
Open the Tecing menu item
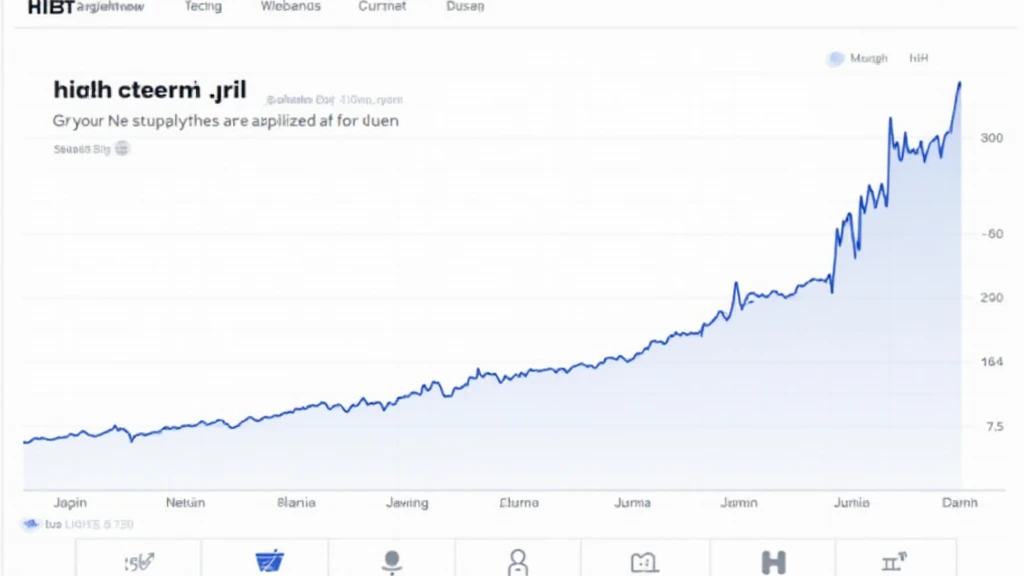pyautogui.click(x=203, y=7)
